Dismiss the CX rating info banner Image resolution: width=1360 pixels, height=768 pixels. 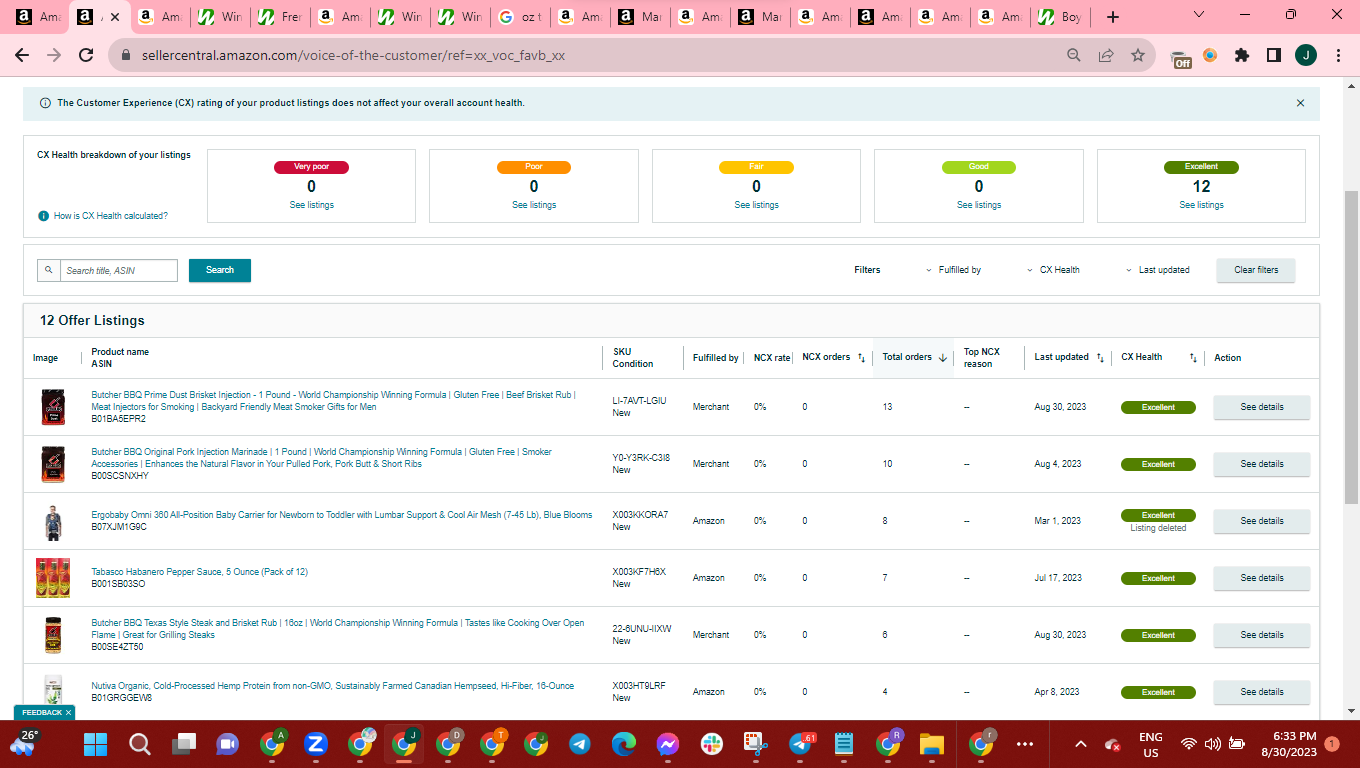tap(1300, 103)
